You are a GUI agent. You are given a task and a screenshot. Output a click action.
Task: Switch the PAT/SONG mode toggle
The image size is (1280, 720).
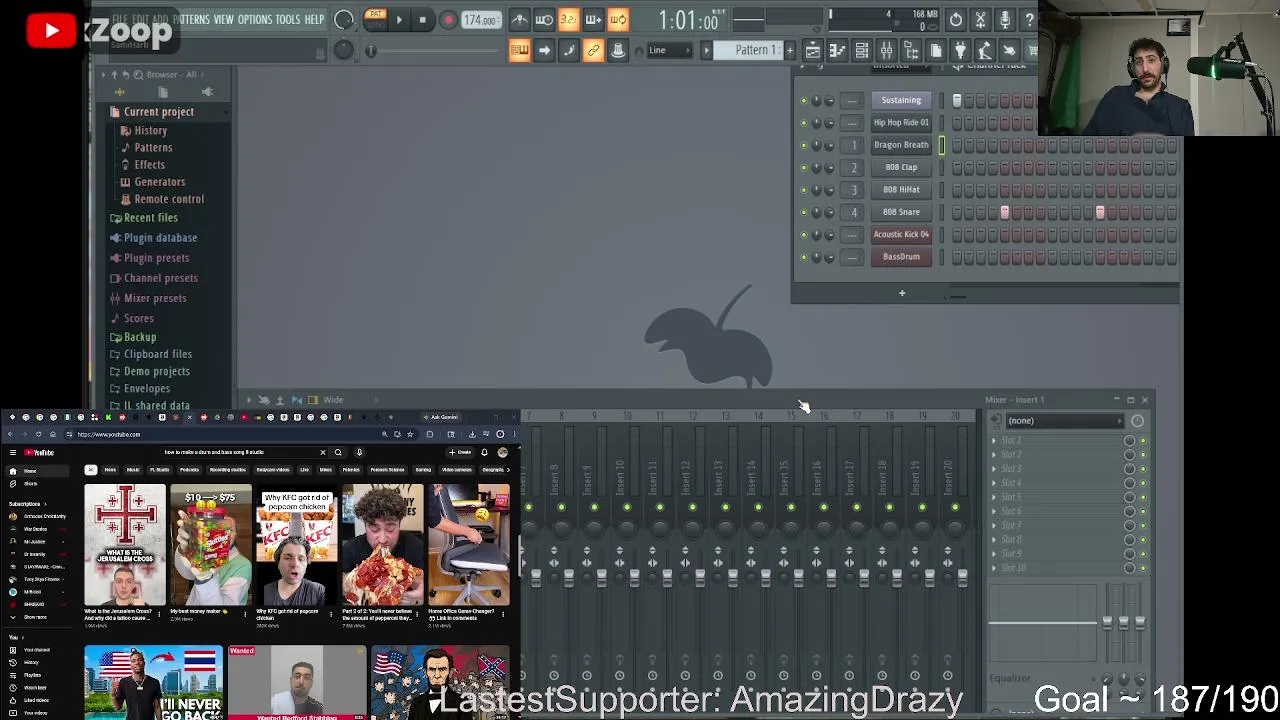pyautogui.click(x=376, y=19)
